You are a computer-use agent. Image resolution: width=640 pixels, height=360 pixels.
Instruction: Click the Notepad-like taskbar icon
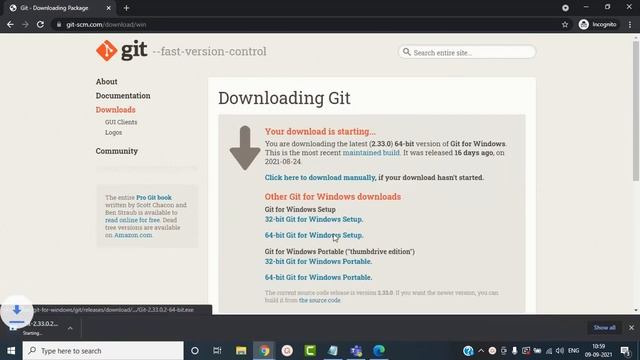333,351
